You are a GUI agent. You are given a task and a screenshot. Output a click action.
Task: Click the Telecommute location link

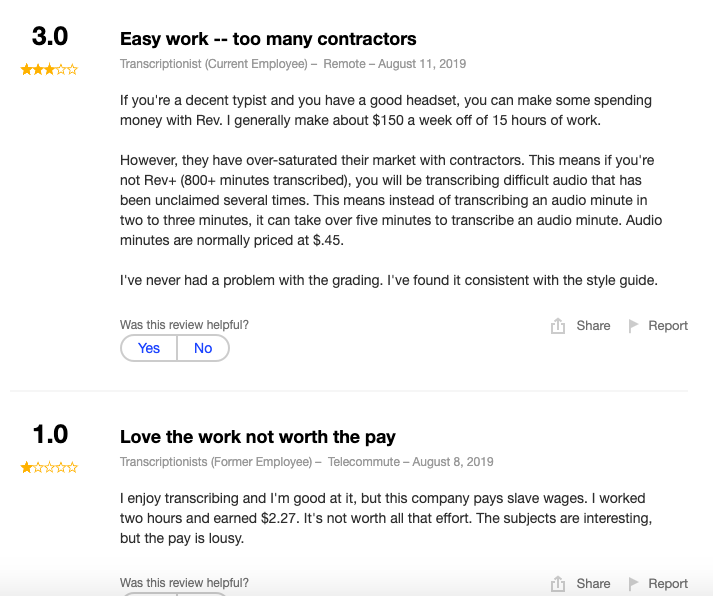click(364, 462)
